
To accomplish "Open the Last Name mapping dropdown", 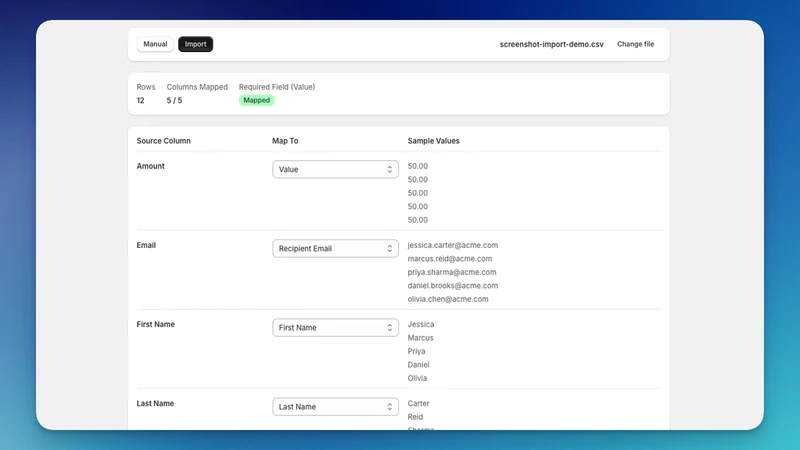I will 335,407.
